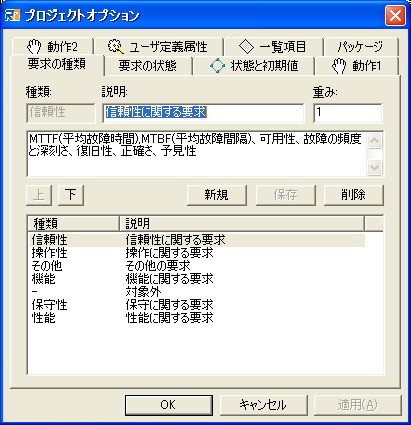The image size is (411, 425).
Task: Click the state icon on 状態と初期値 tab
Action: [217, 65]
